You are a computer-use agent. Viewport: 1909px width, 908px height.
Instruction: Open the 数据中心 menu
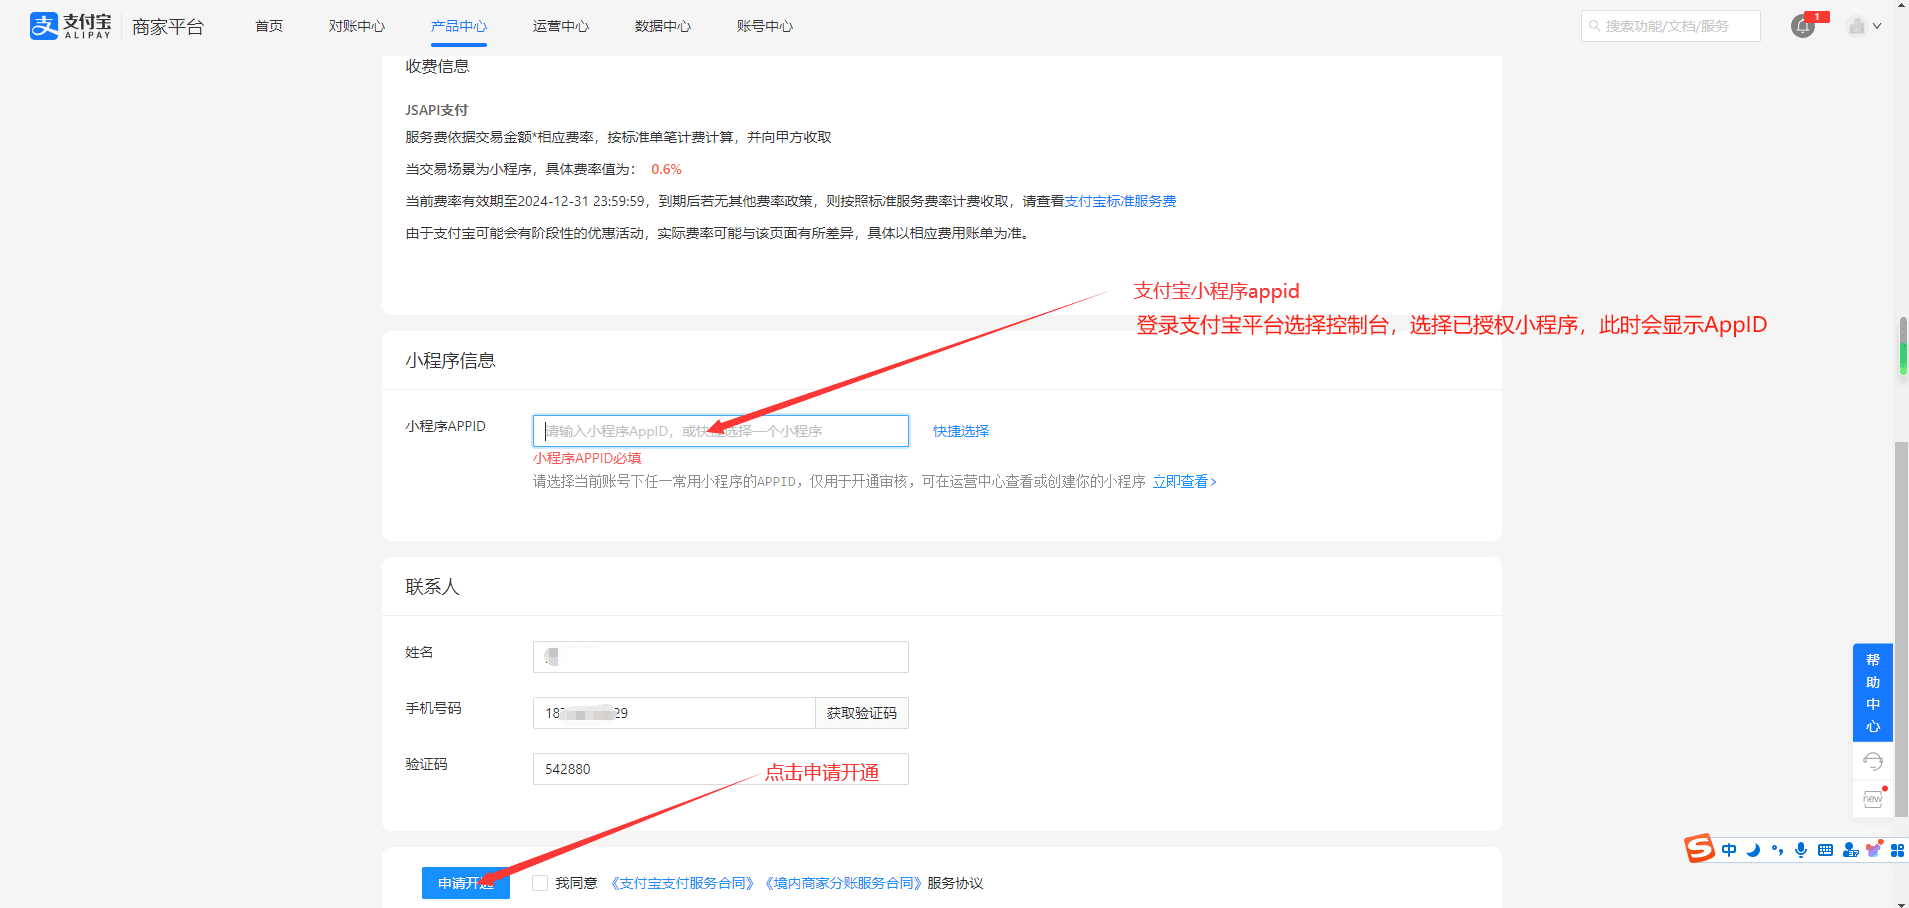[x=662, y=26]
